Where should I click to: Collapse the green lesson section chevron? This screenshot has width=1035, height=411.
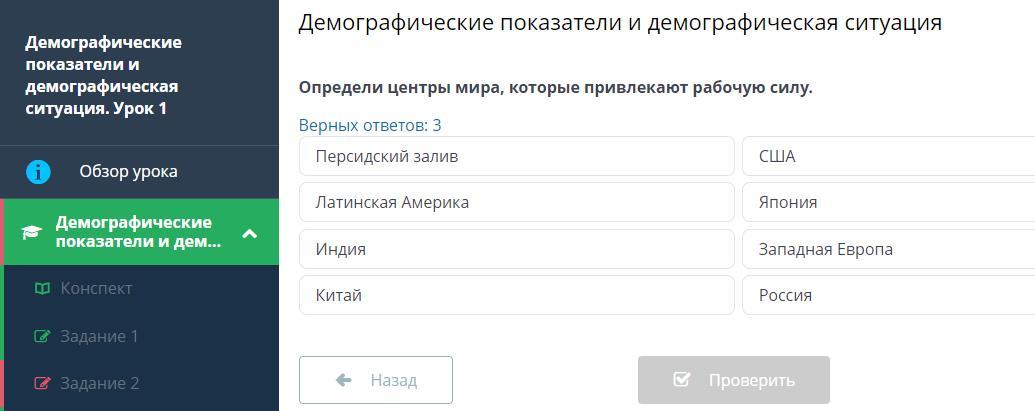point(250,233)
